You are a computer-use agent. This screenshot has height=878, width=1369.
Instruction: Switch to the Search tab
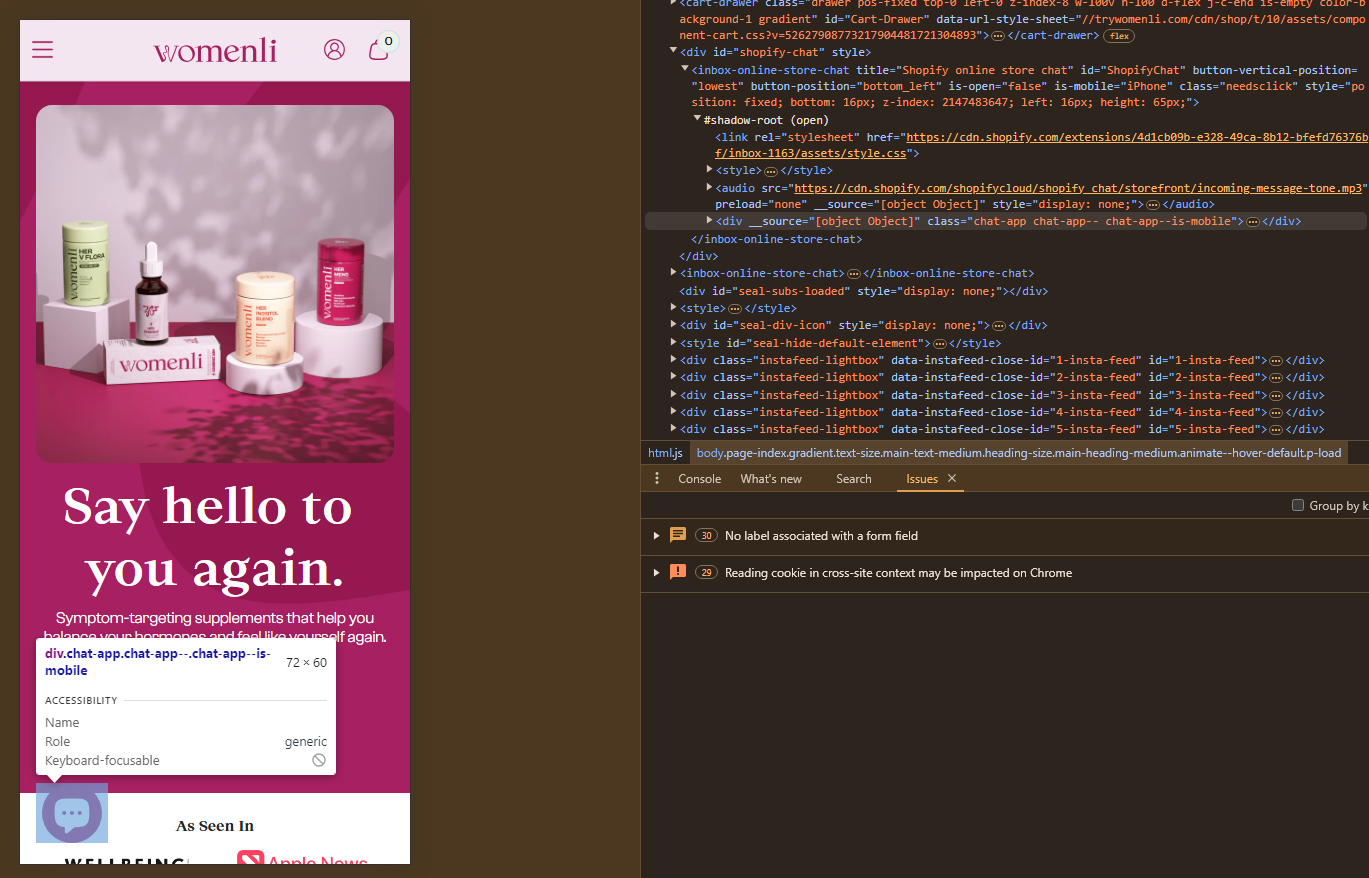coord(854,479)
